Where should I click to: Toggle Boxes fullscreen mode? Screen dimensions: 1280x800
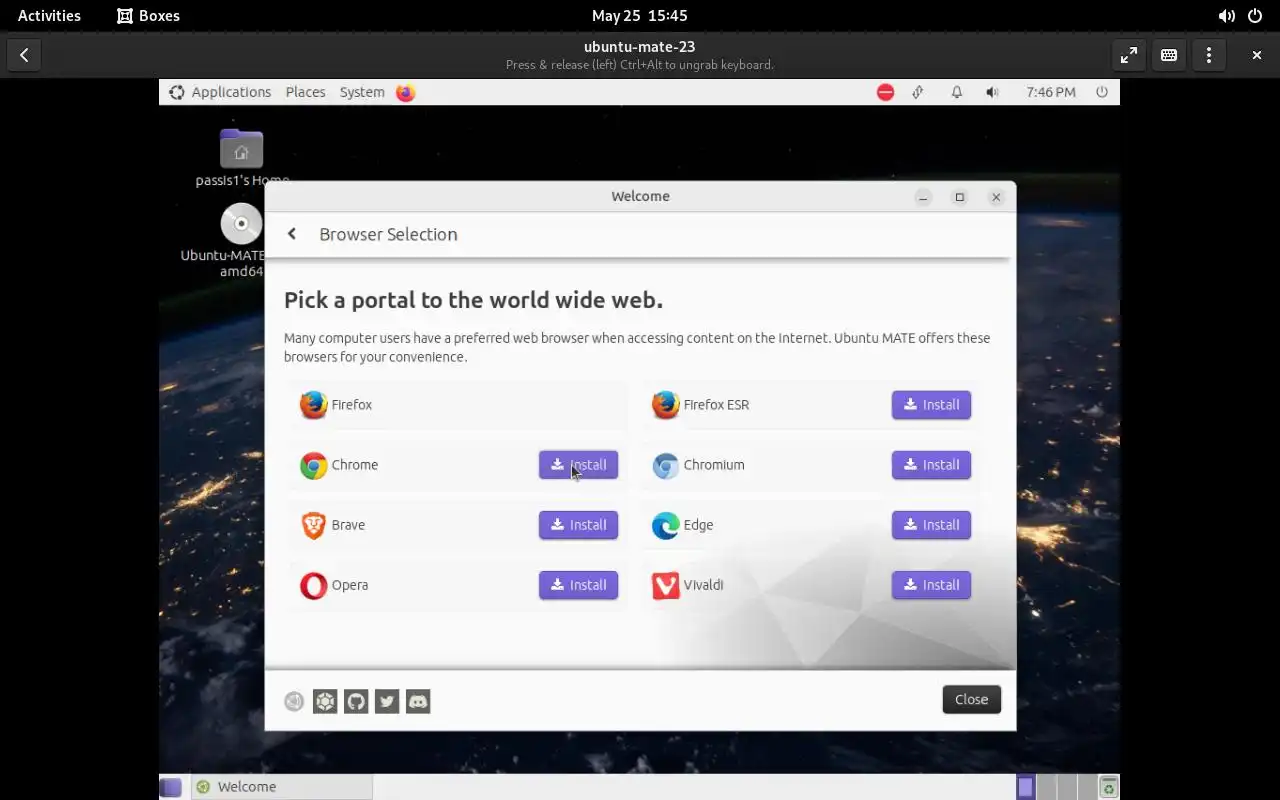(x=1129, y=55)
